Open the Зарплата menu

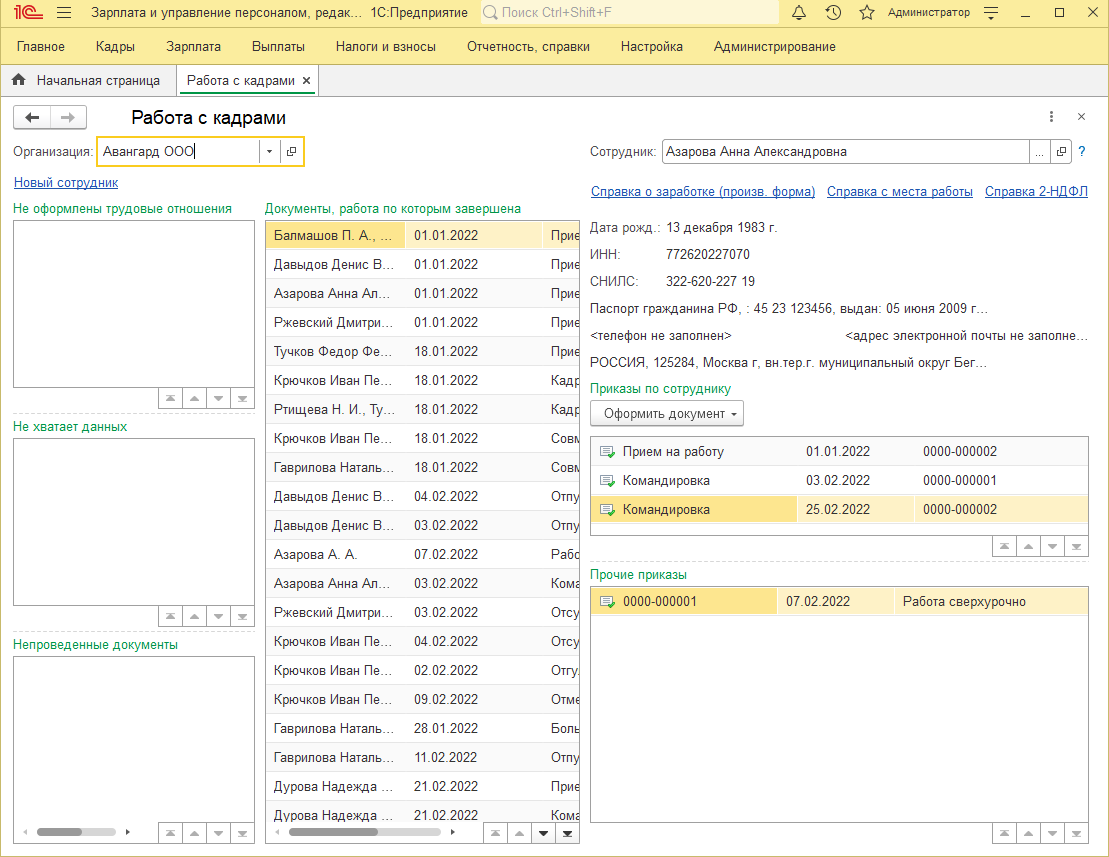(x=194, y=47)
